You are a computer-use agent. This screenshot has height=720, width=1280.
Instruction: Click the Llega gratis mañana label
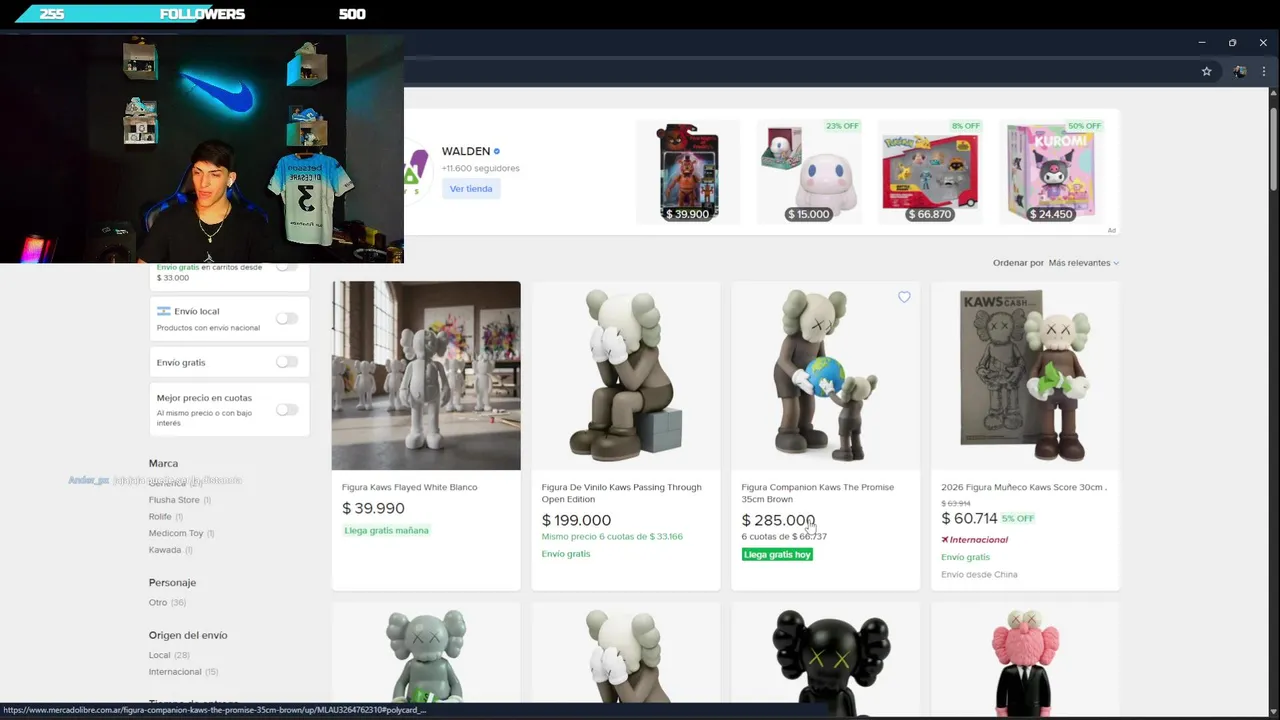[x=386, y=531]
